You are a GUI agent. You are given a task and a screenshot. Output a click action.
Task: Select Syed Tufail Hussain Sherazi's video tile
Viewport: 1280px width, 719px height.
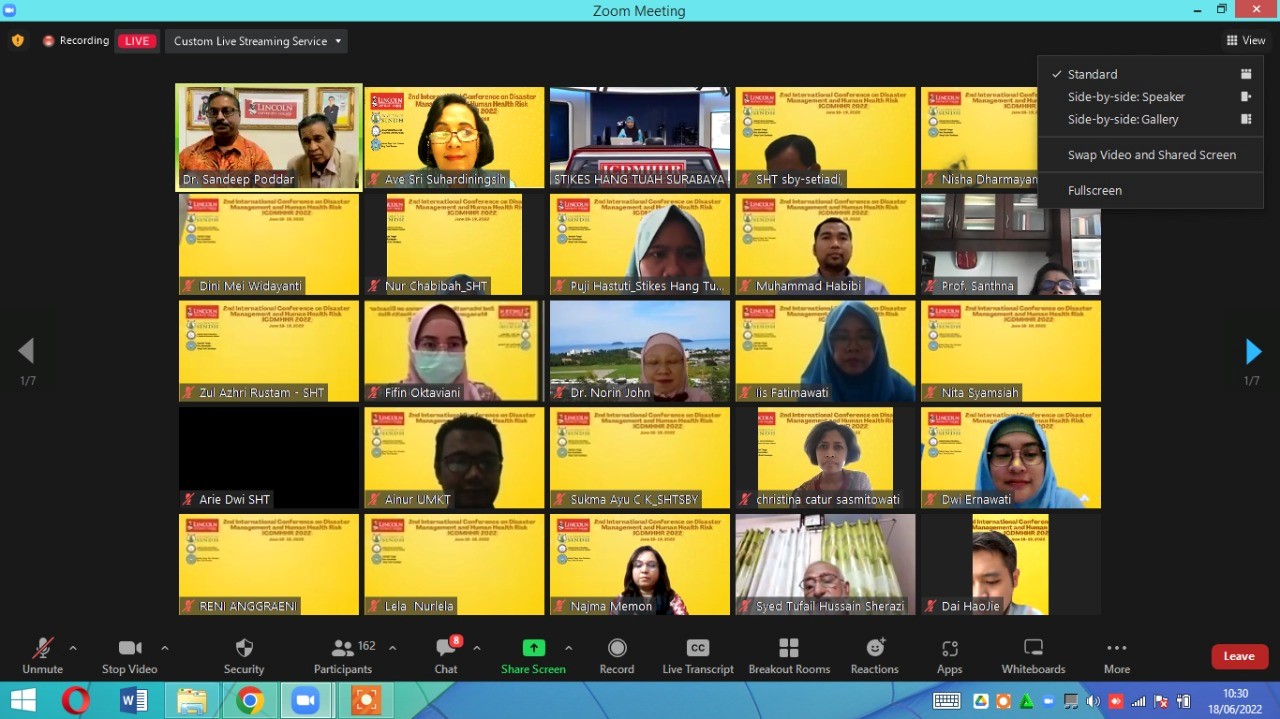pyautogui.click(x=825, y=564)
